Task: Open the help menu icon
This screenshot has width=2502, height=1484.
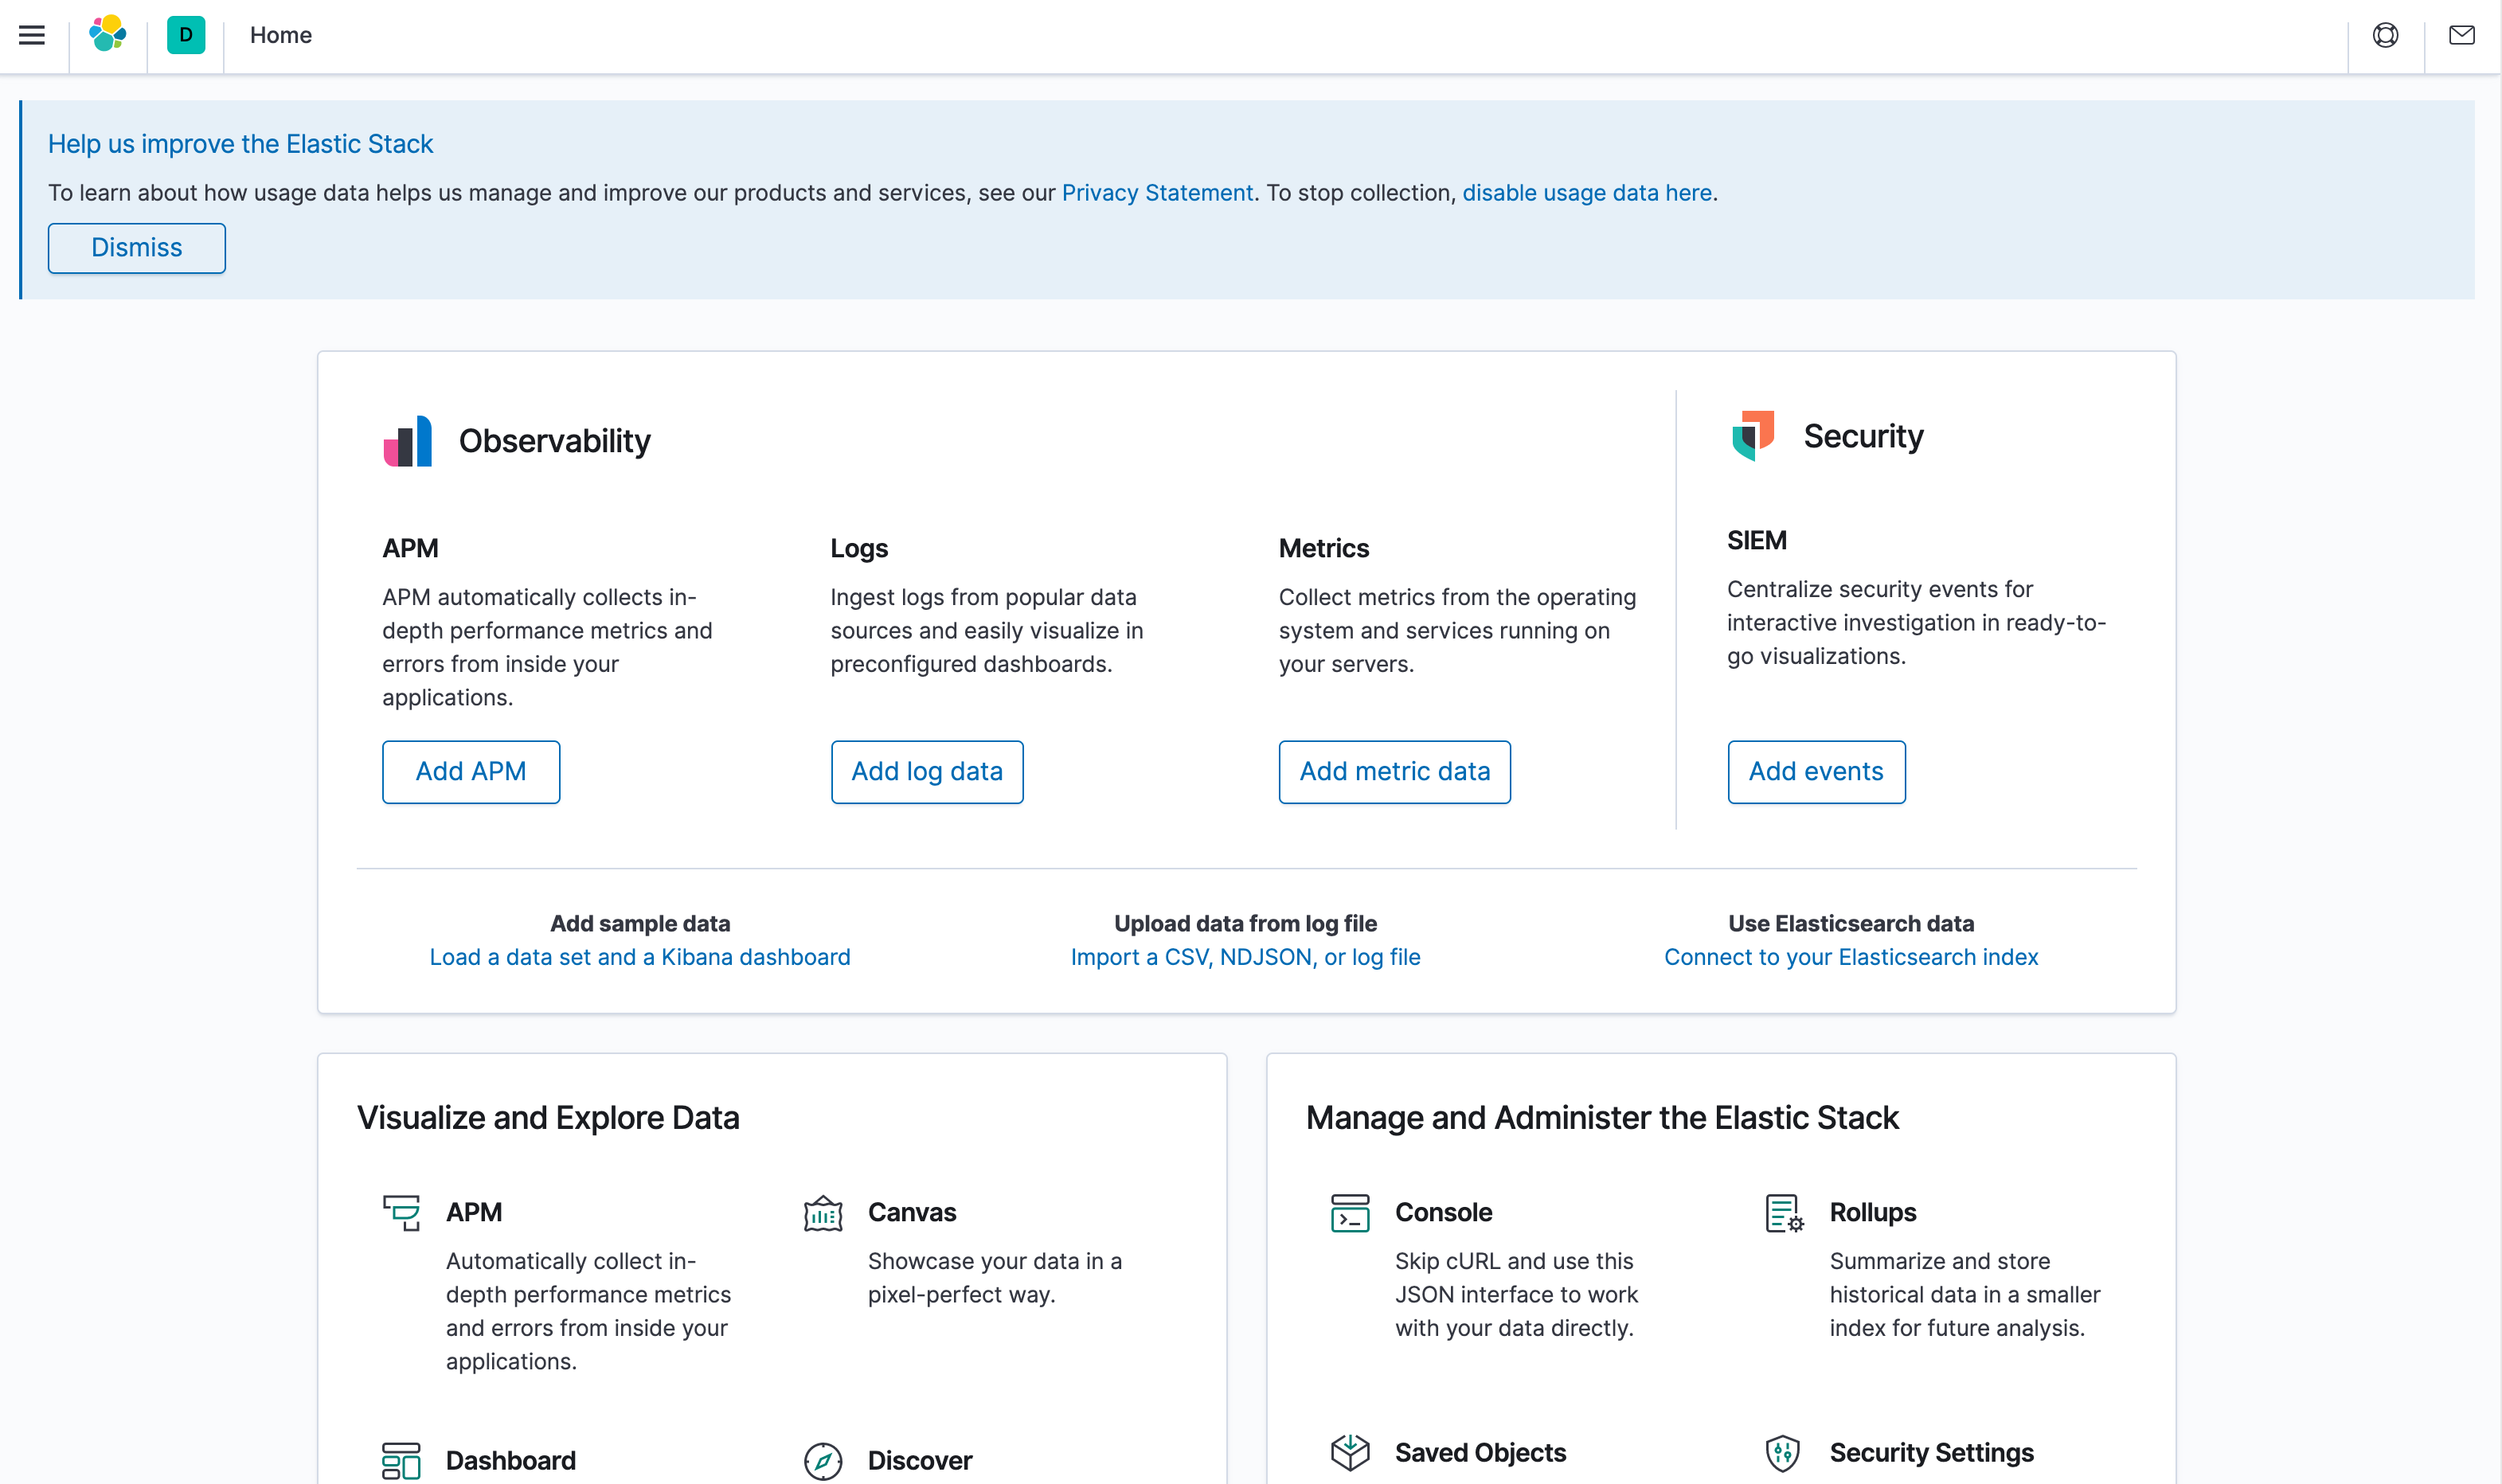Action: (x=2385, y=36)
